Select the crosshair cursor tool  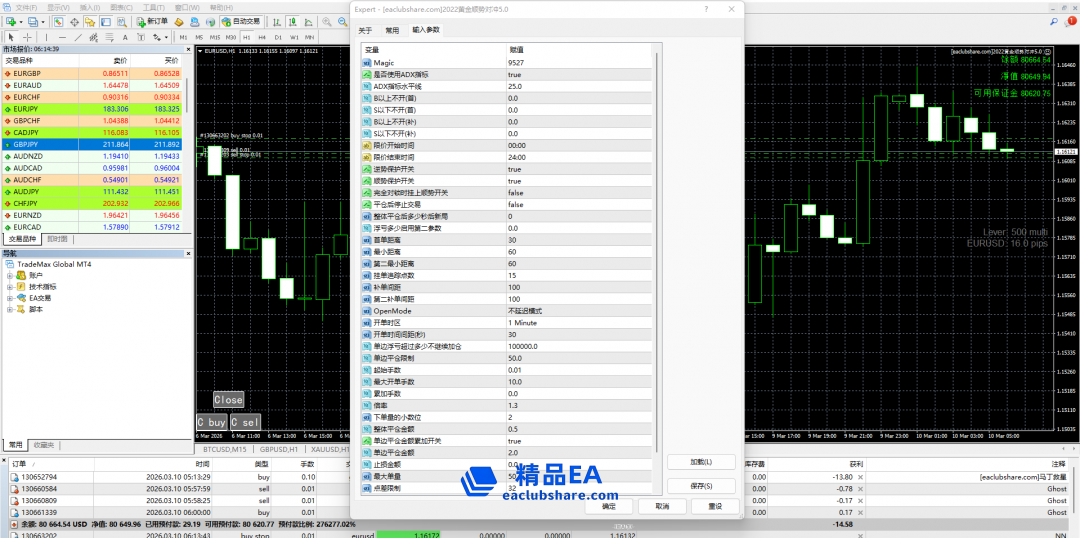(x=25, y=37)
